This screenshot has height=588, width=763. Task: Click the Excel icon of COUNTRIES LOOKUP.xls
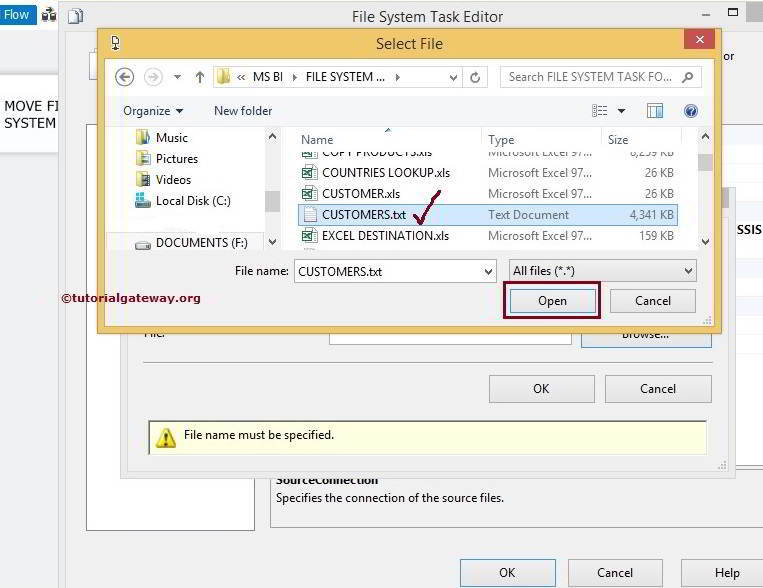click(x=309, y=173)
